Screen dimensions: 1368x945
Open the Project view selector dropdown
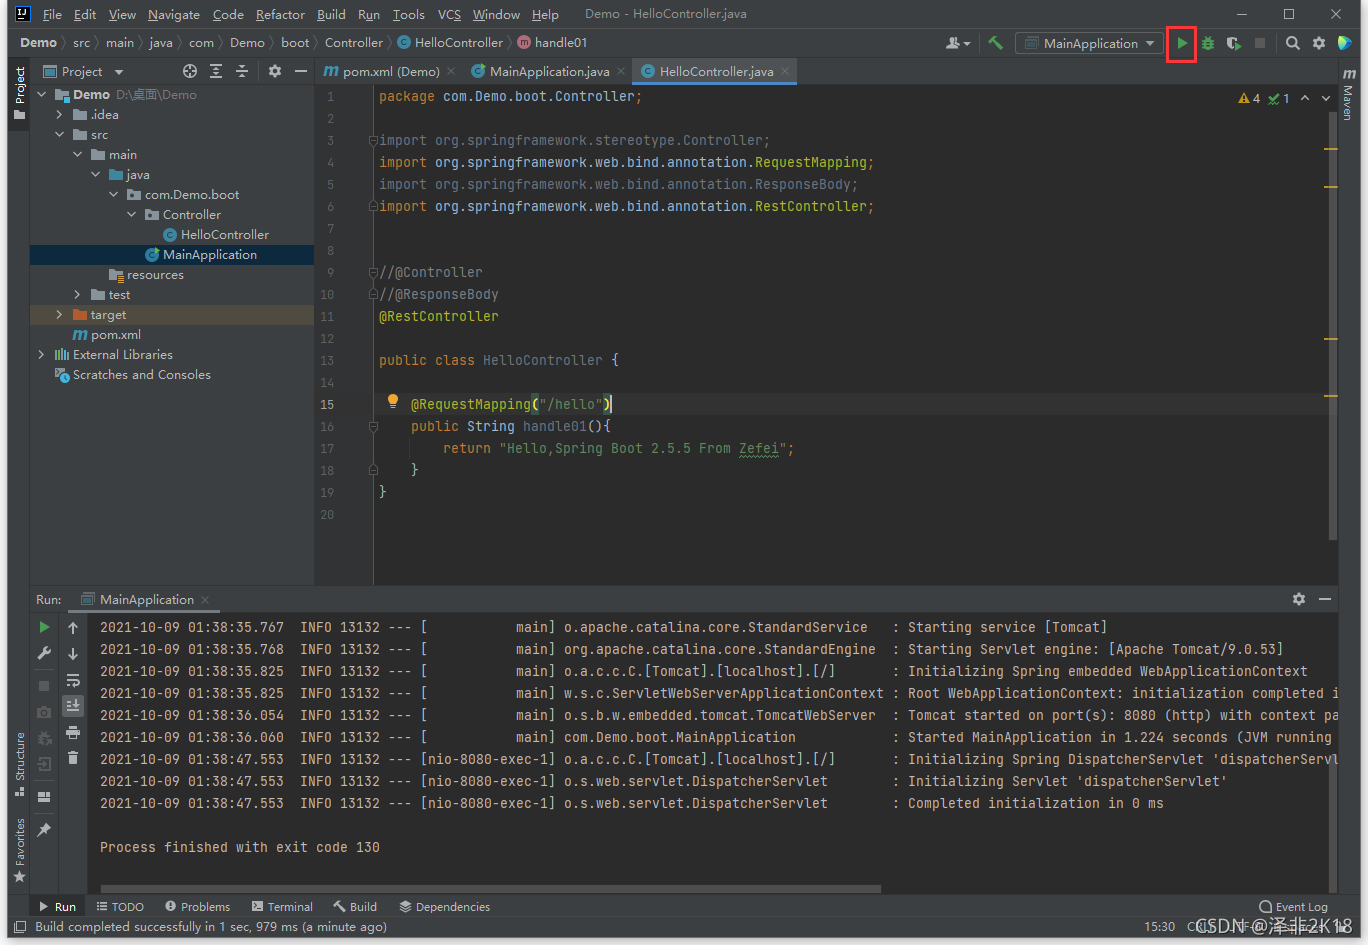click(84, 71)
